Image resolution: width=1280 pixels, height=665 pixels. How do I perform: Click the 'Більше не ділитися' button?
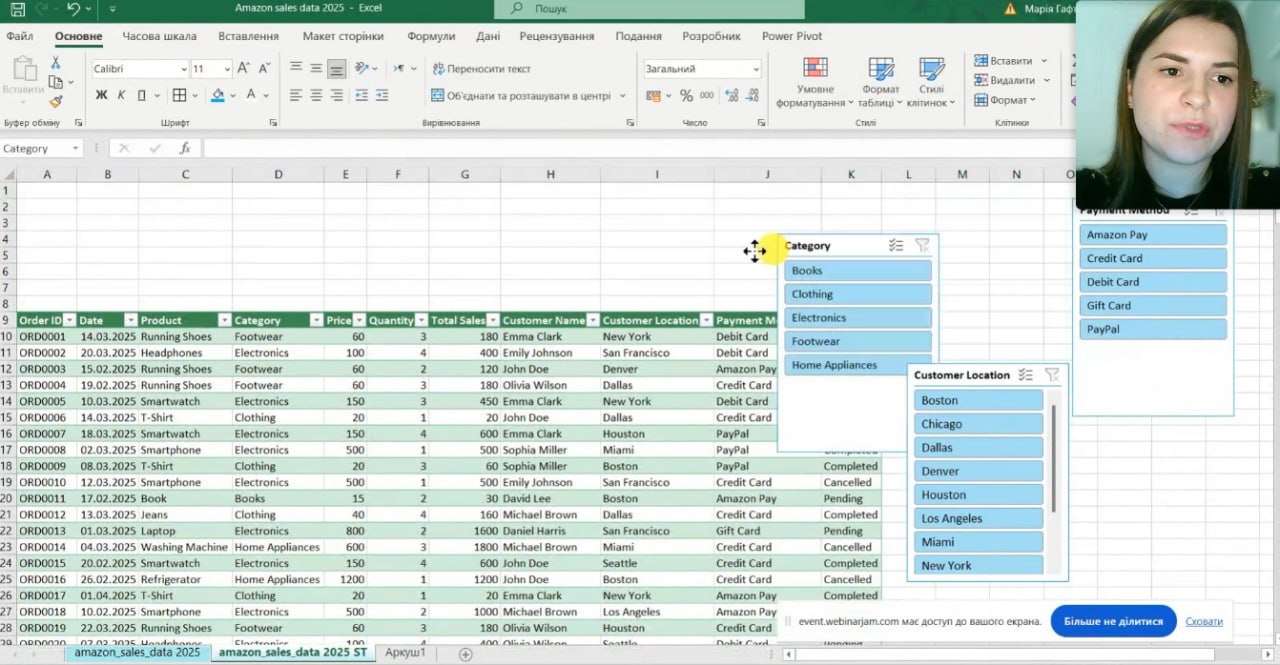(1113, 621)
